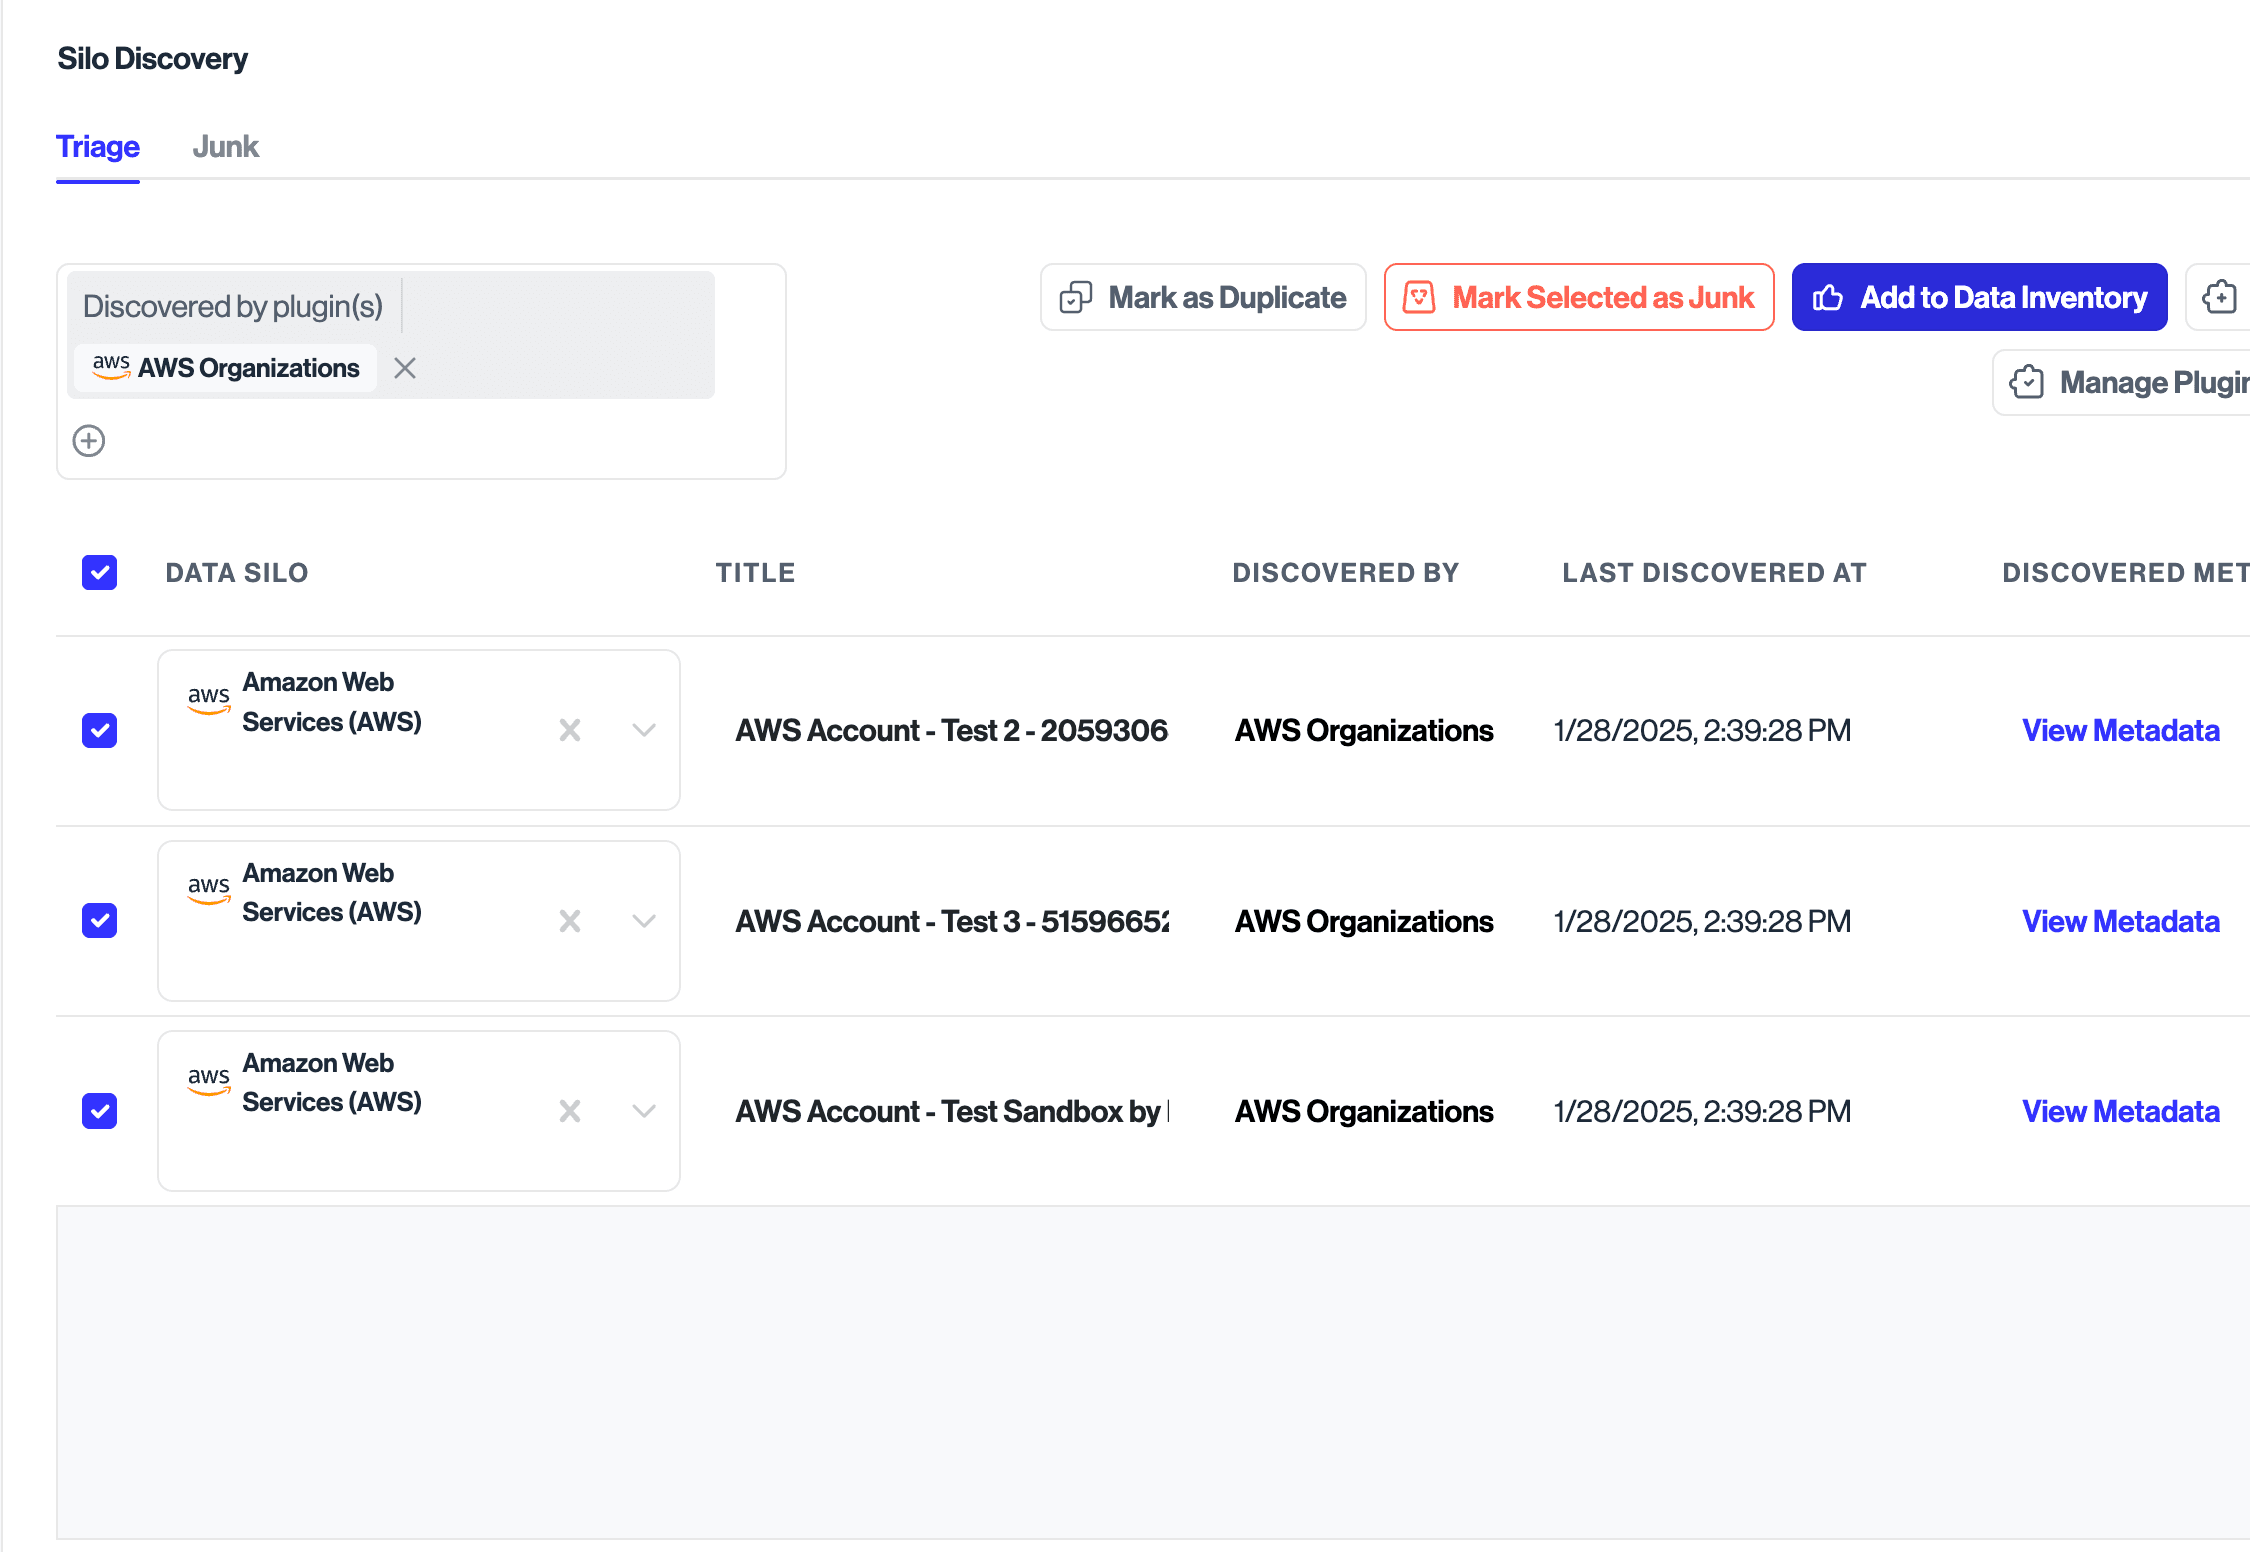Select the Triage tab
Screen dimensions: 2250x1552
click(x=97, y=146)
